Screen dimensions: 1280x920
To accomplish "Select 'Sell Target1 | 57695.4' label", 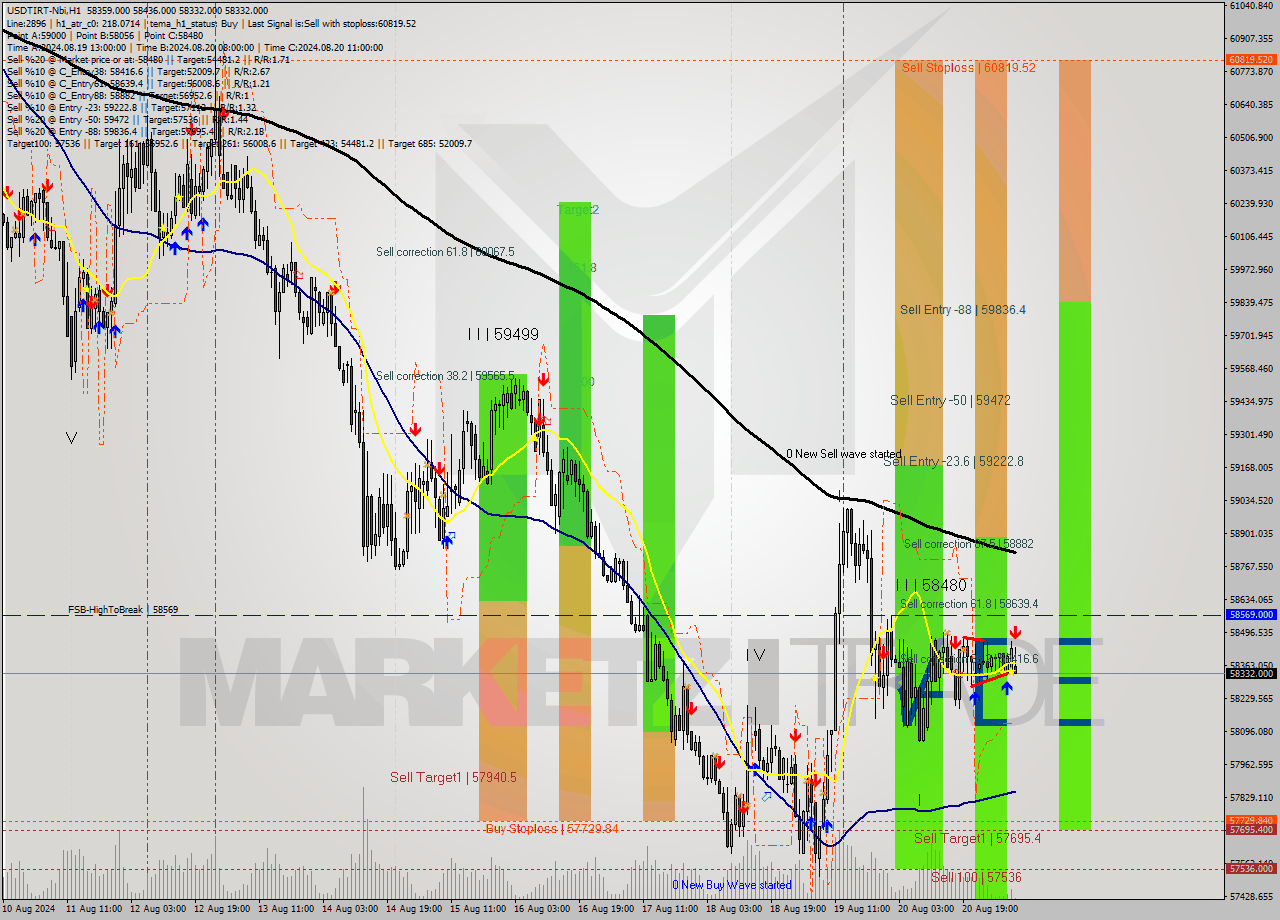I will pyautogui.click(x=977, y=838).
